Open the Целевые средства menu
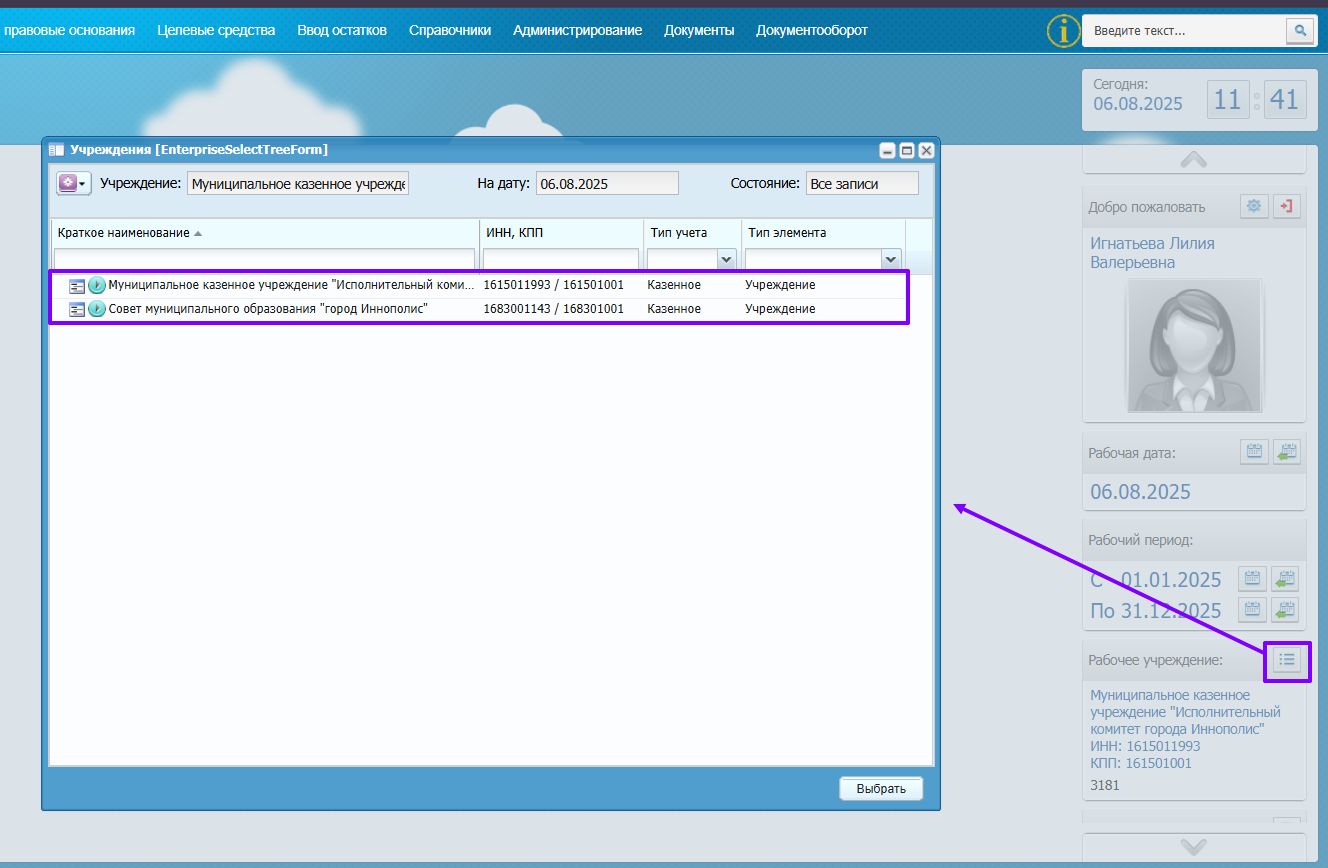The width and height of the screenshot is (1328, 868). pos(216,30)
